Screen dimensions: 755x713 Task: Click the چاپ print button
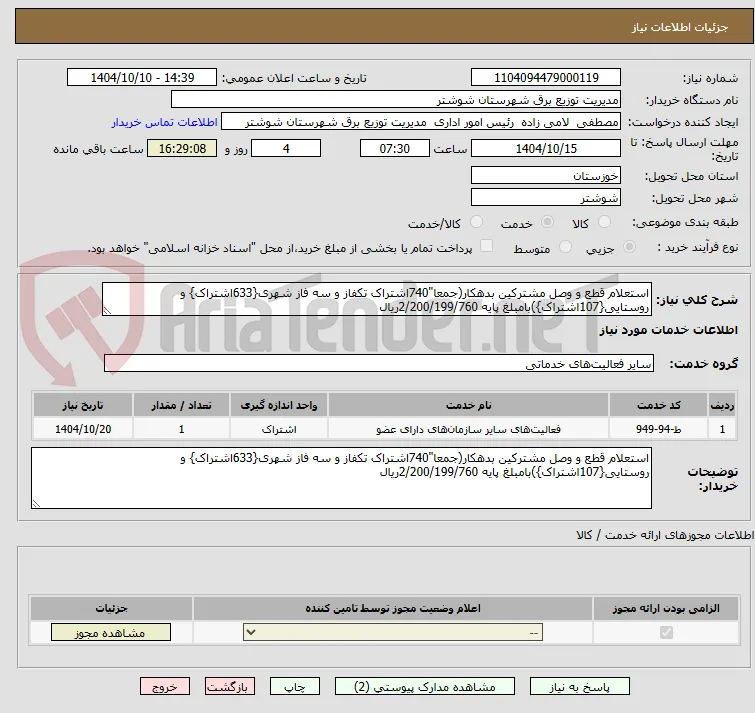(295, 687)
